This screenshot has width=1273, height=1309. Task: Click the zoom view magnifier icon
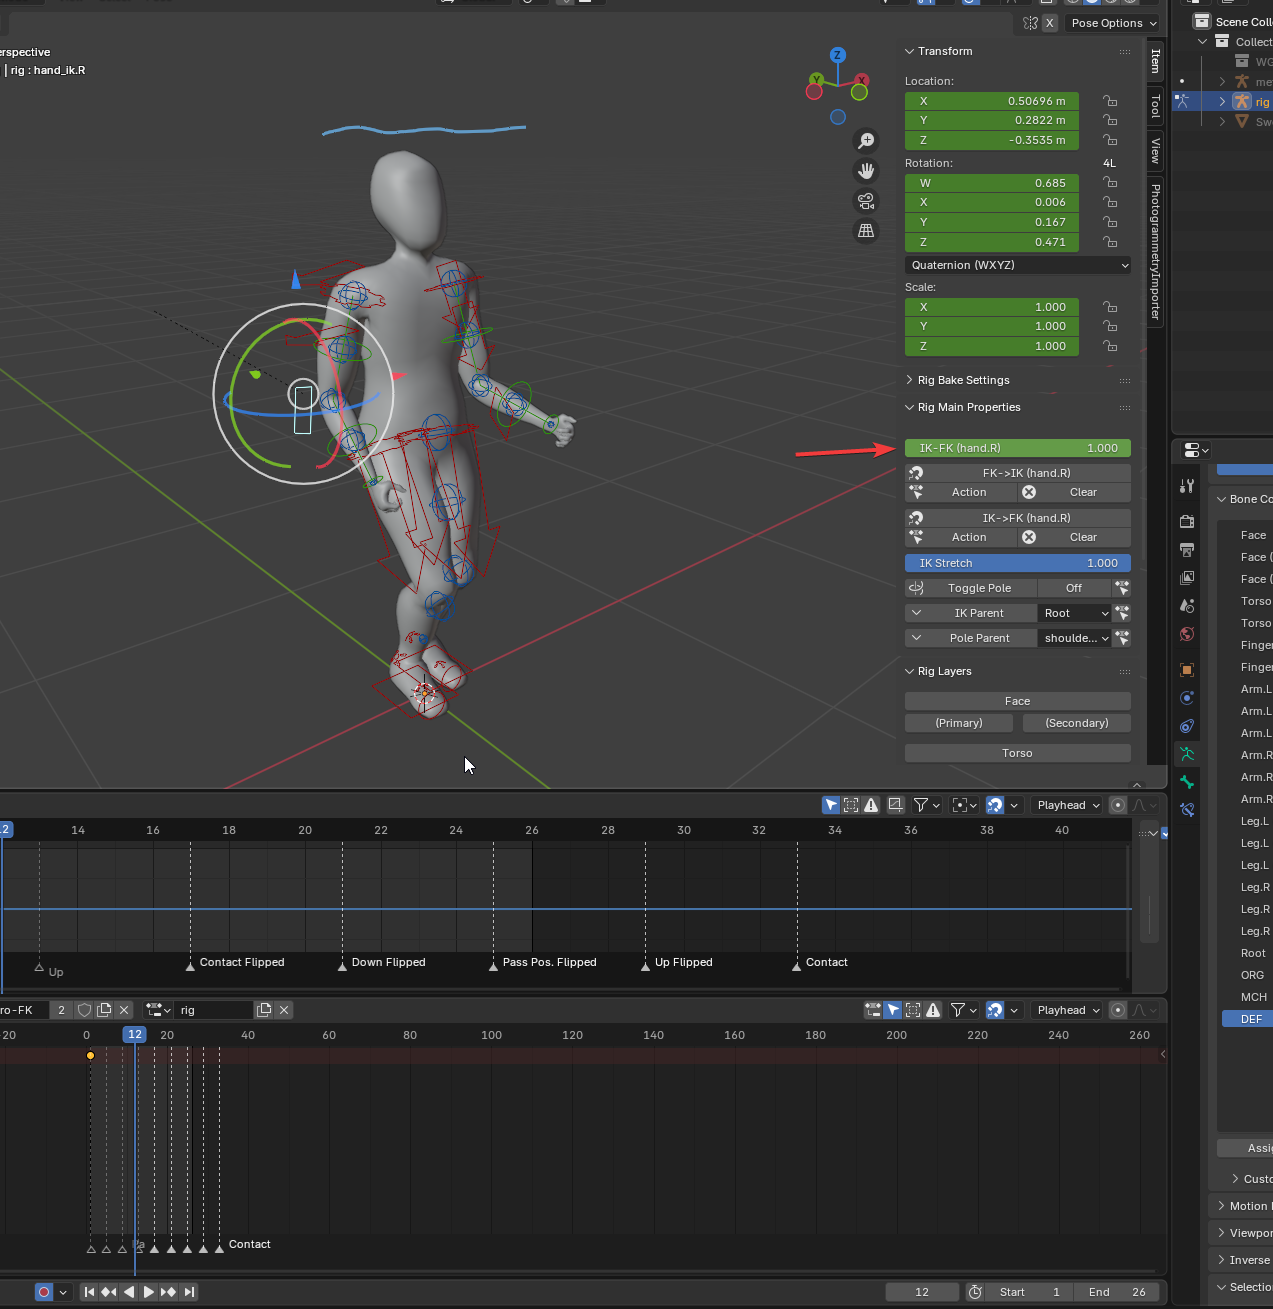866,141
